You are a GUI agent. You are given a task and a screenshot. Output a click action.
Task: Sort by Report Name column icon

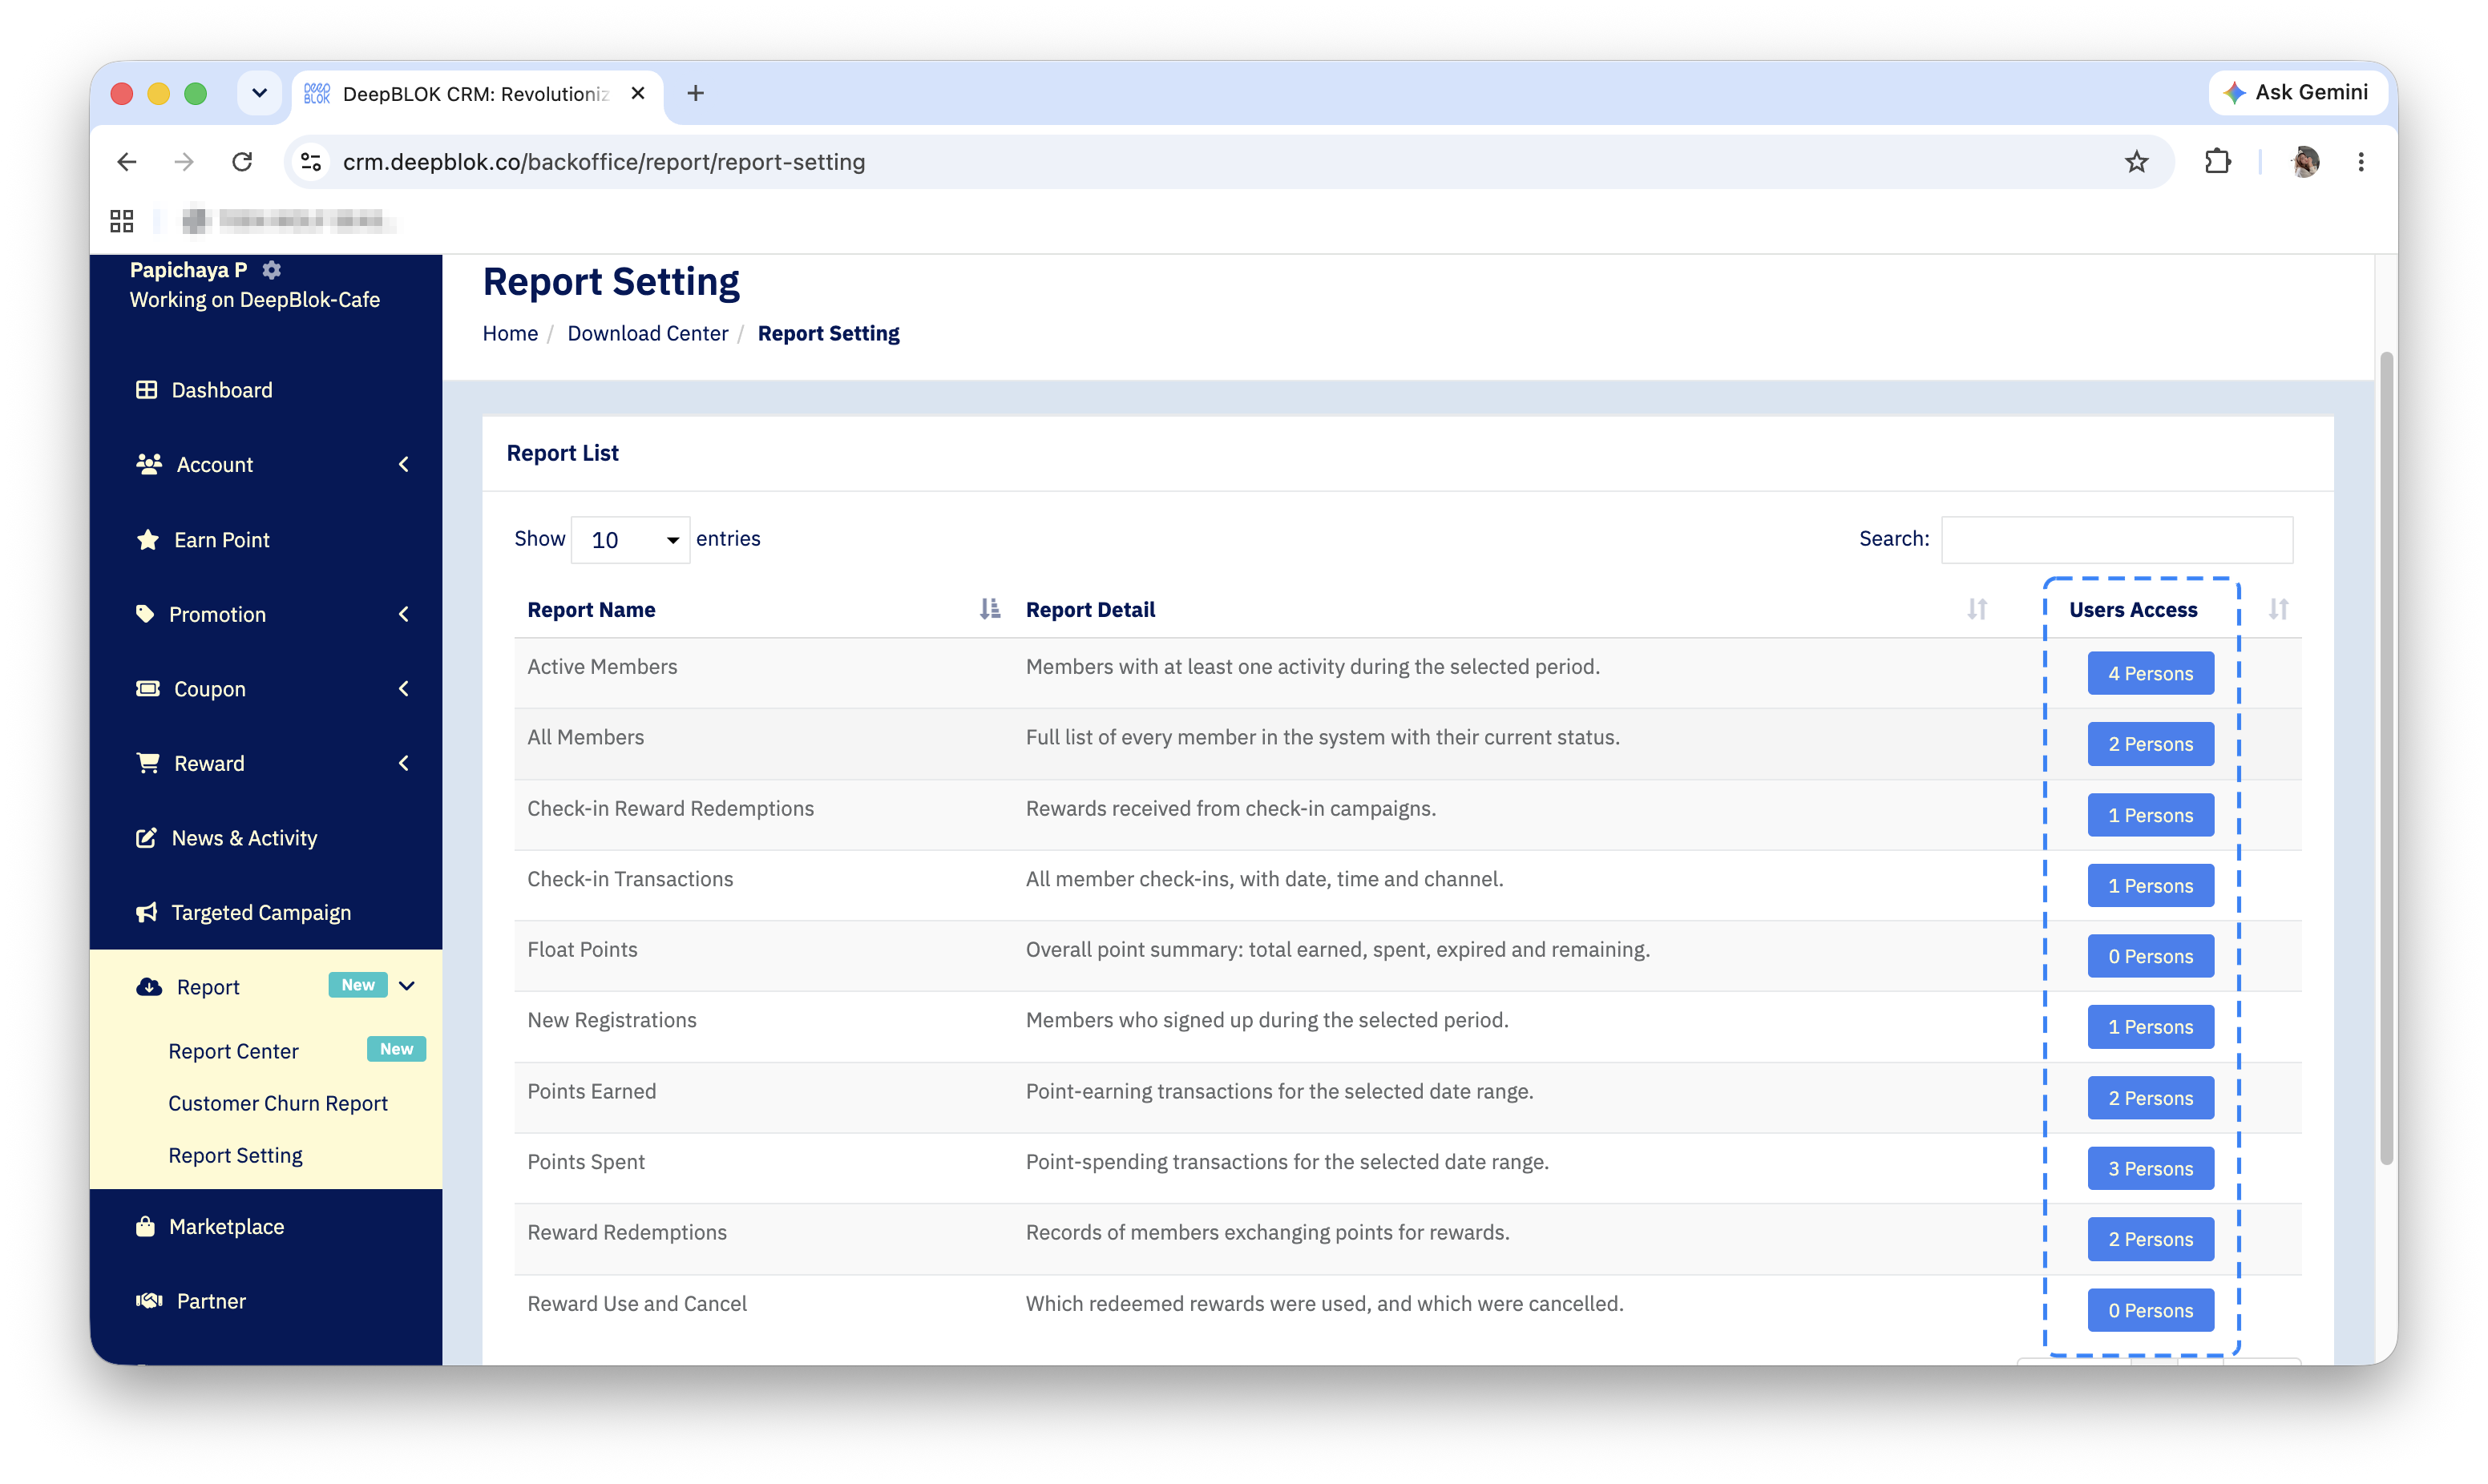(989, 609)
